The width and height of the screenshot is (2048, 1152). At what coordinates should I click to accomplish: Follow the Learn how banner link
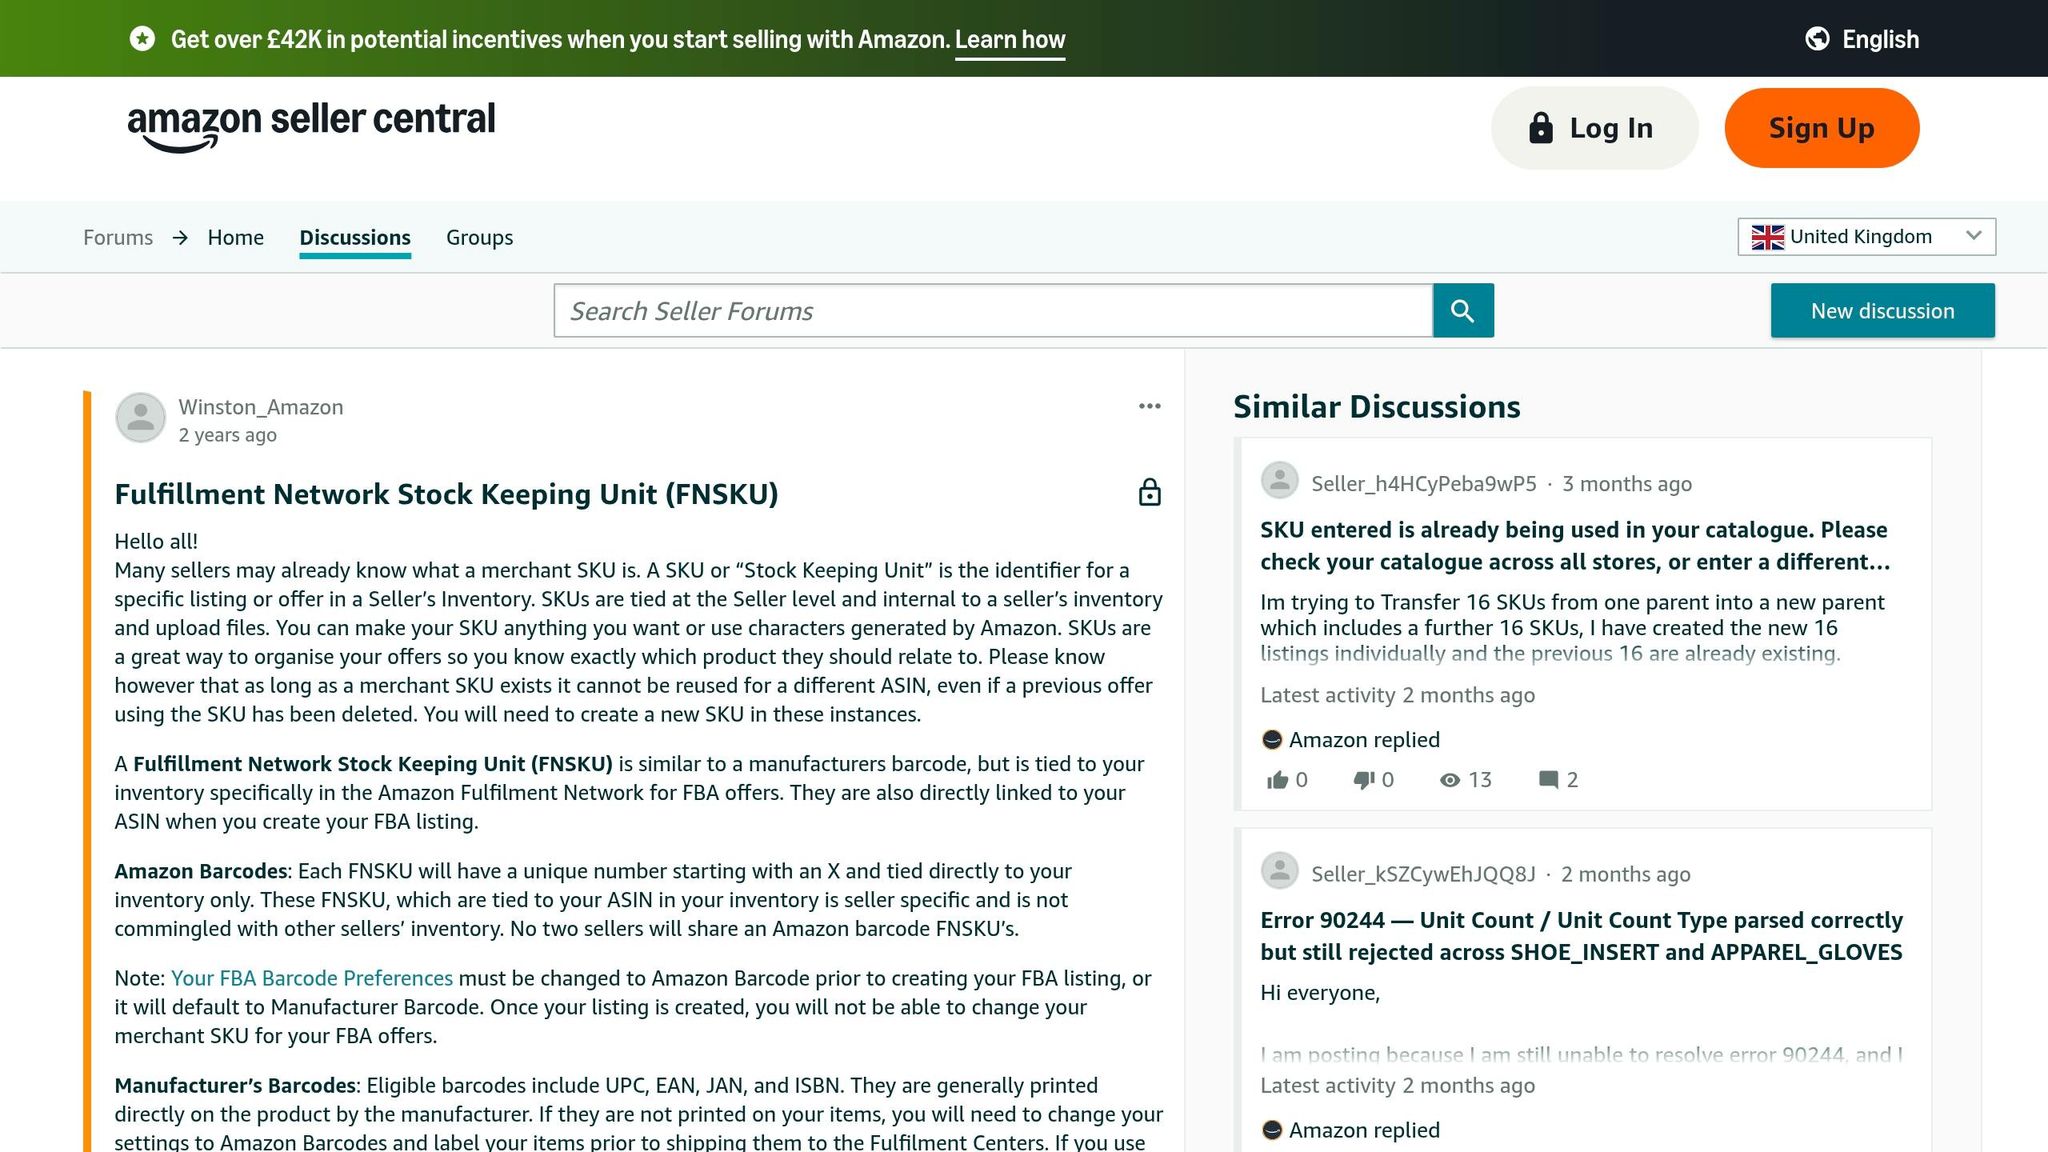coord(1010,40)
